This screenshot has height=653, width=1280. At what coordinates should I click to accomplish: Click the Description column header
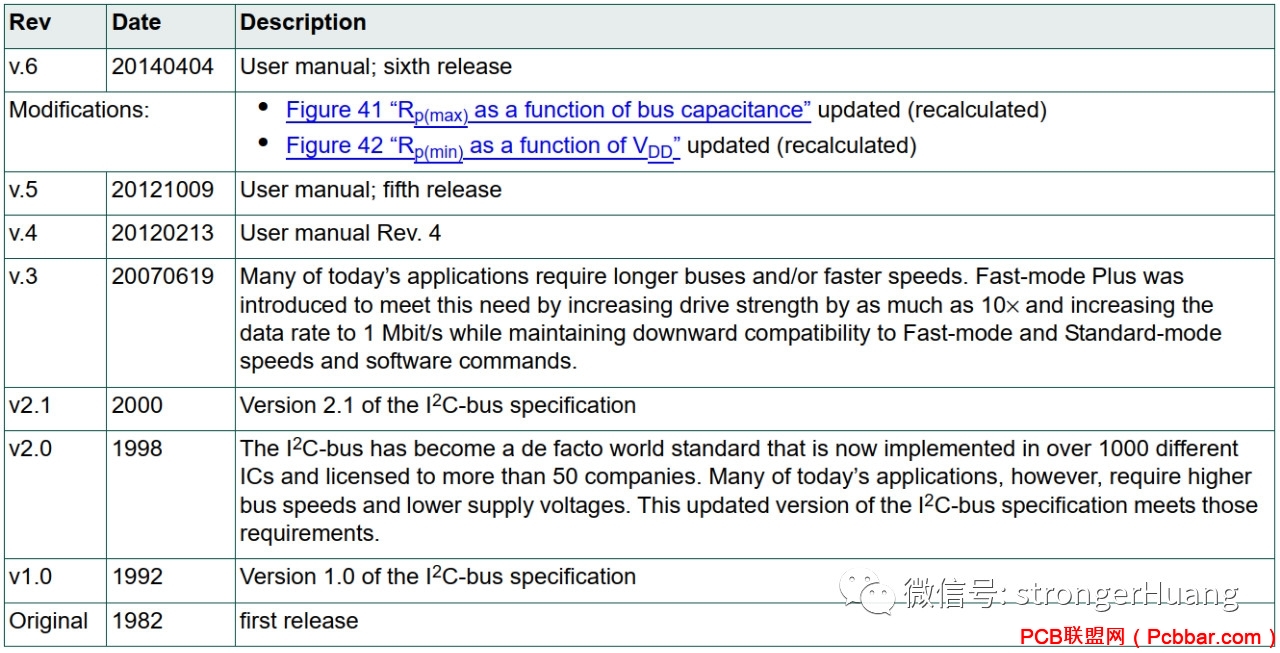click(755, 22)
